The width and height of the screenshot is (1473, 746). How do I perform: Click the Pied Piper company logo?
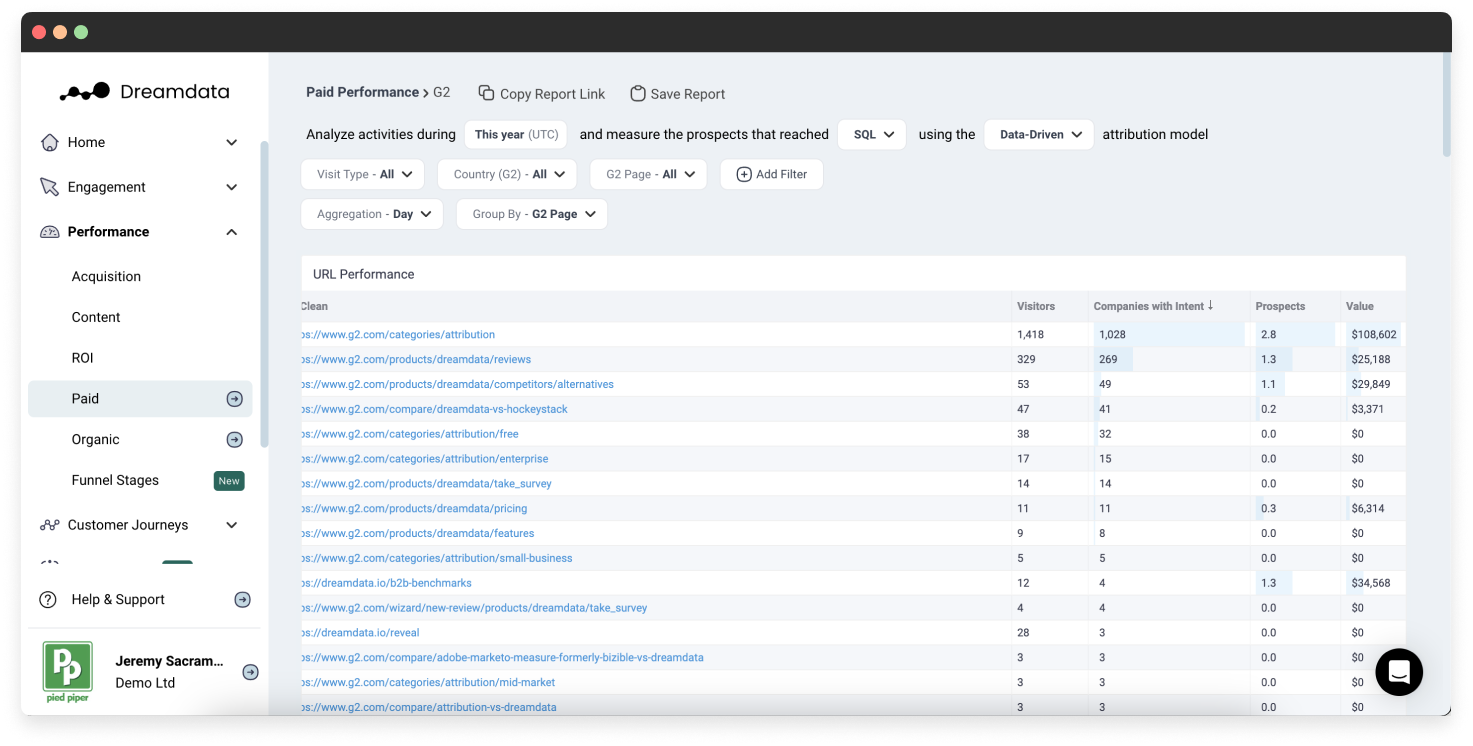pyautogui.click(x=68, y=671)
